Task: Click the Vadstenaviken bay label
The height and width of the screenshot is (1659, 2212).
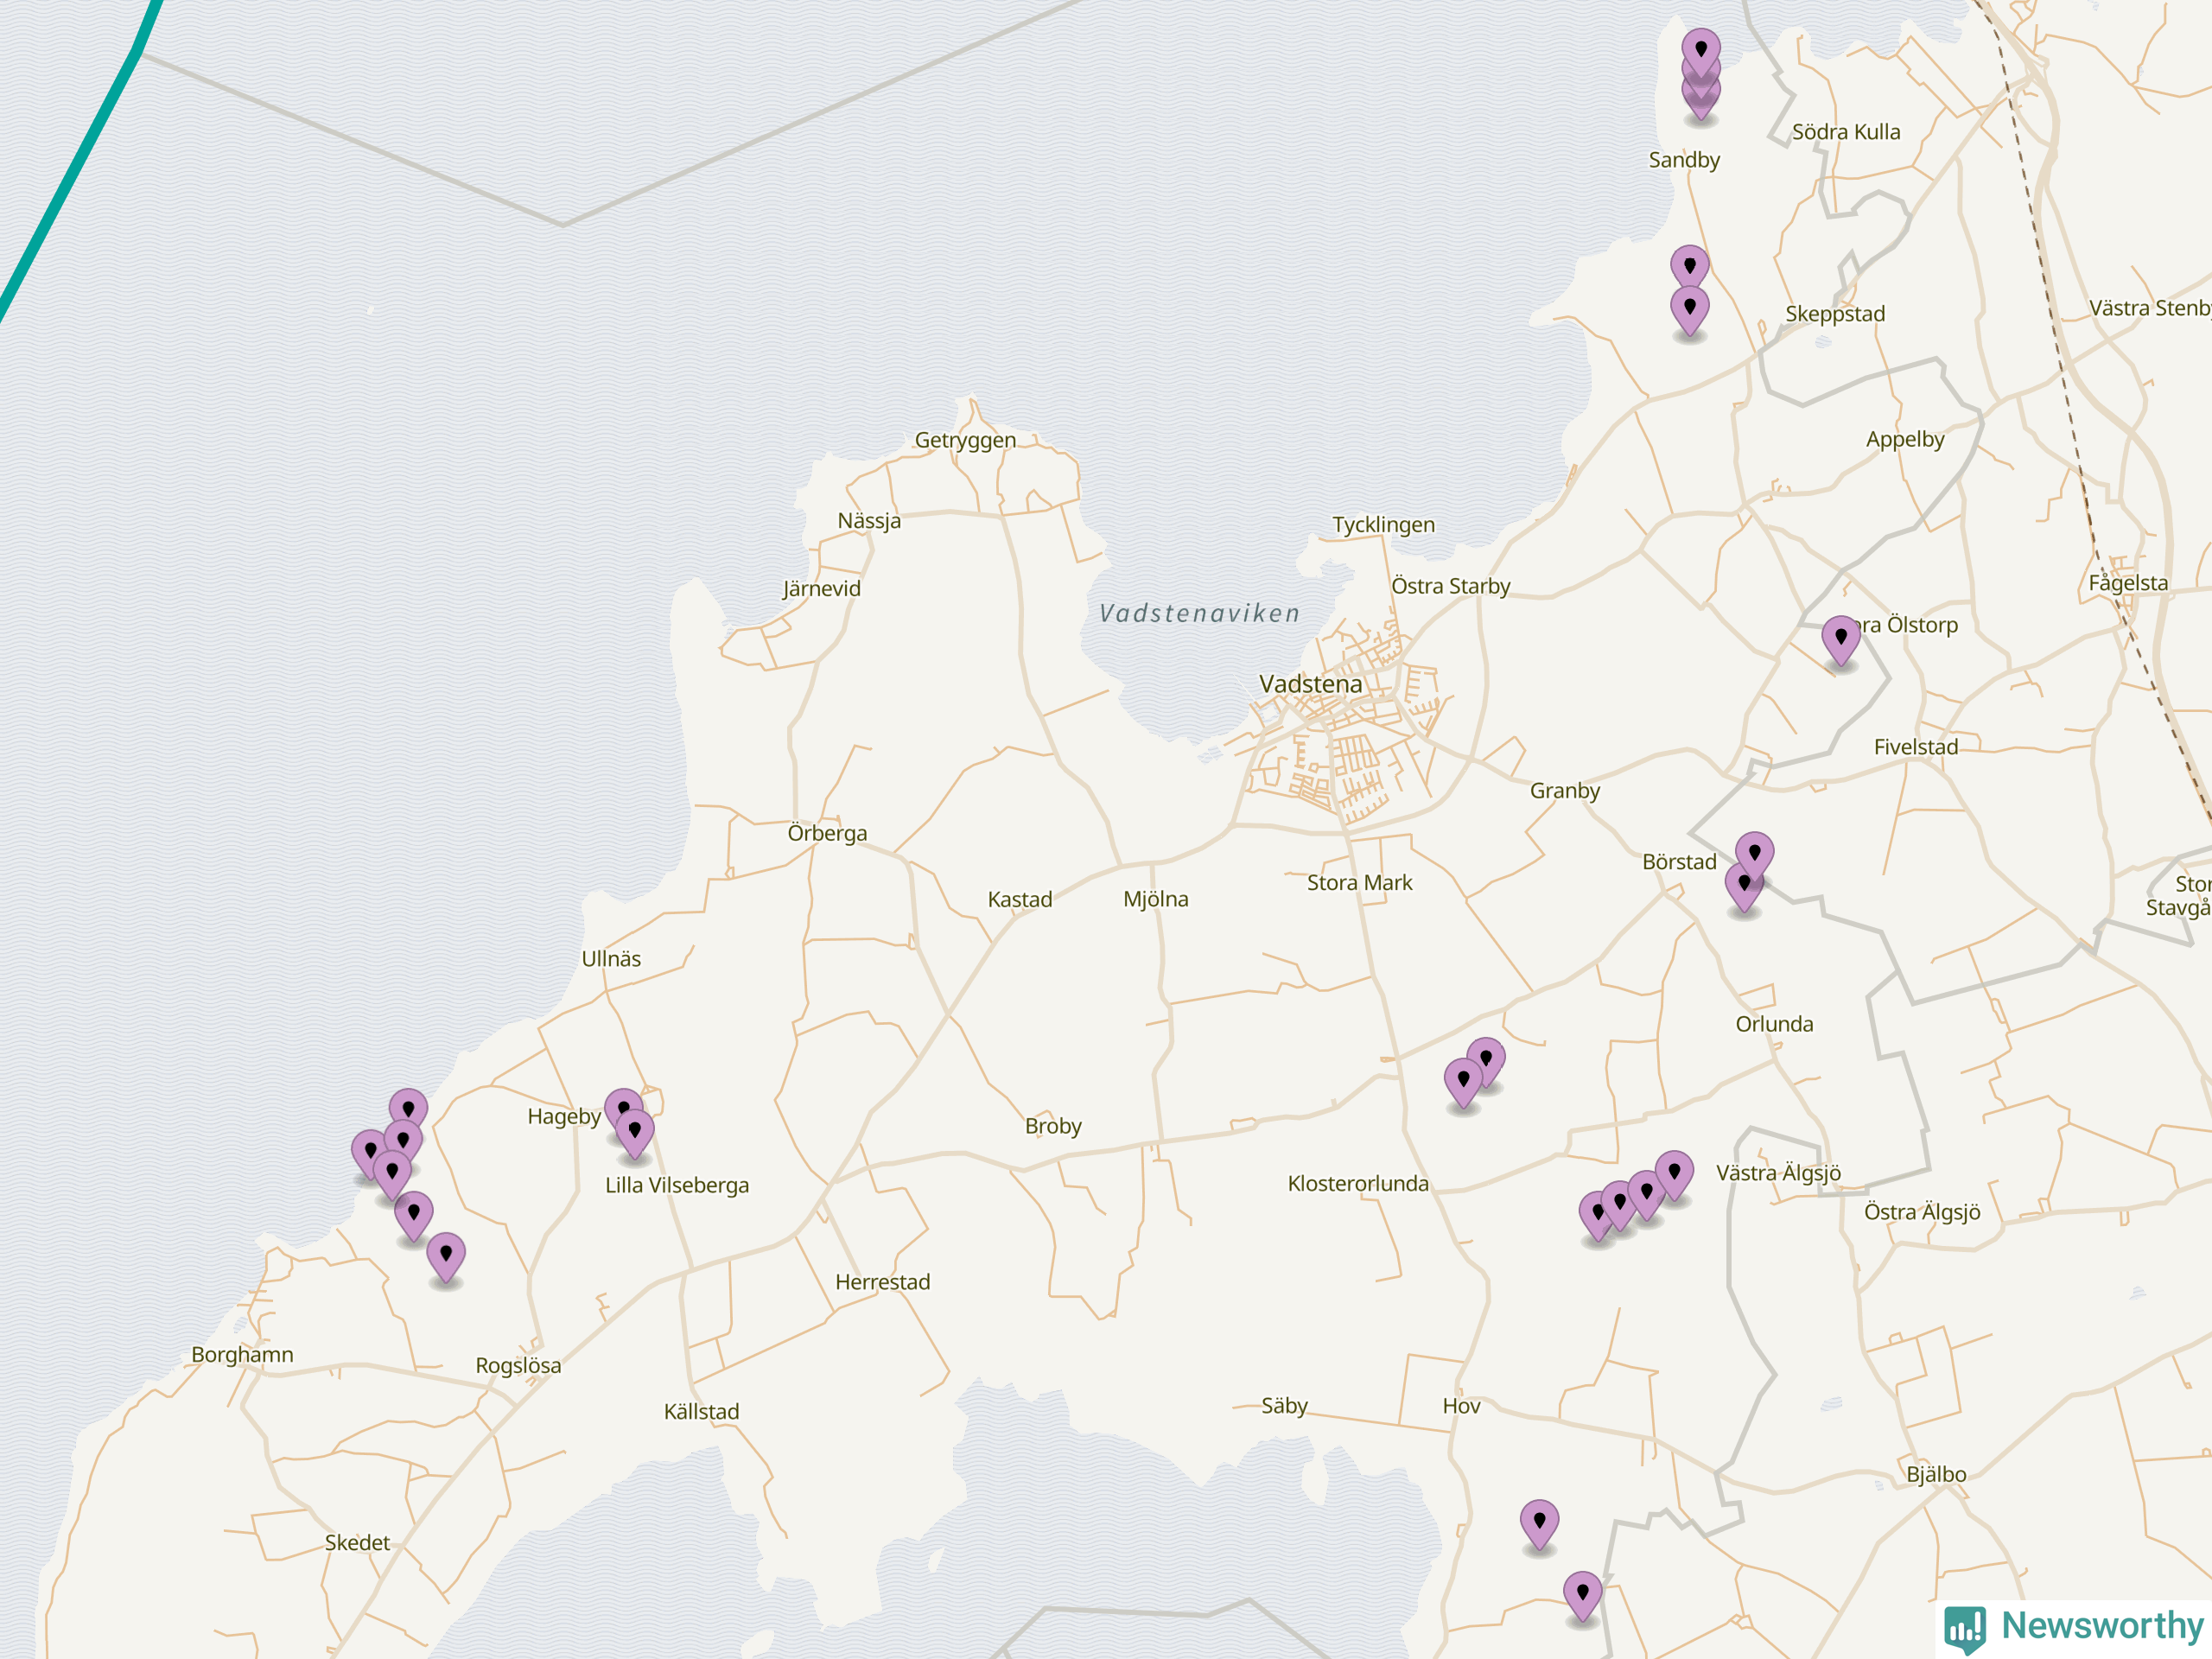Action: tap(1200, 613)
